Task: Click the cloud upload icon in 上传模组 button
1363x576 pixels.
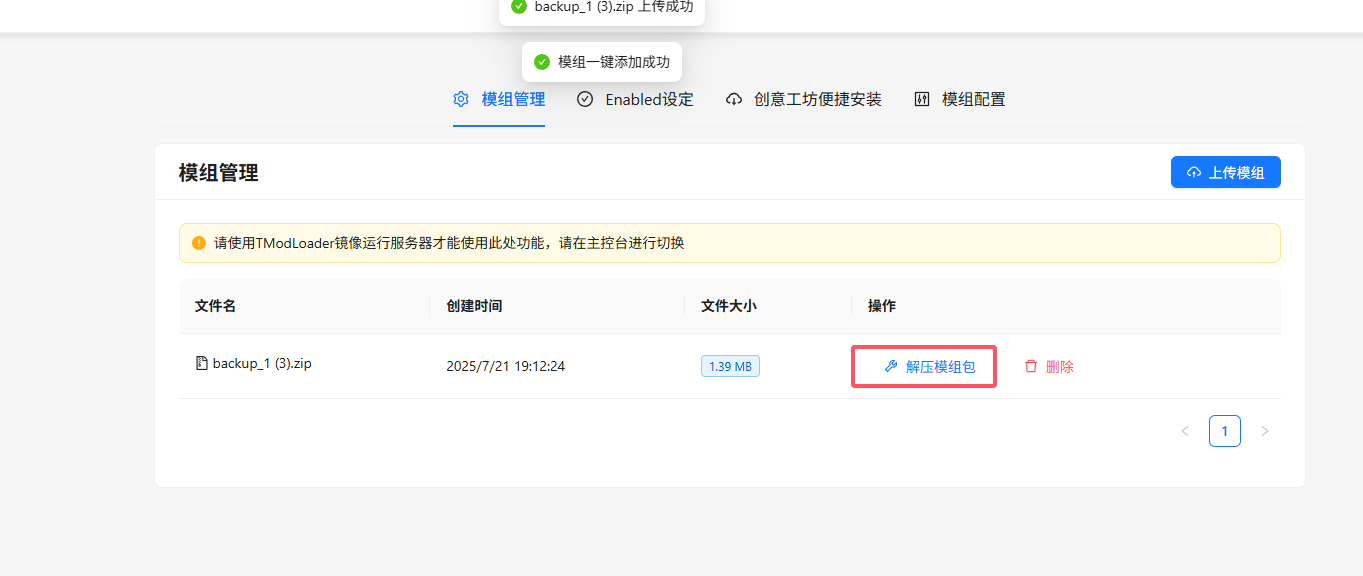Action: coord(1194,173)
